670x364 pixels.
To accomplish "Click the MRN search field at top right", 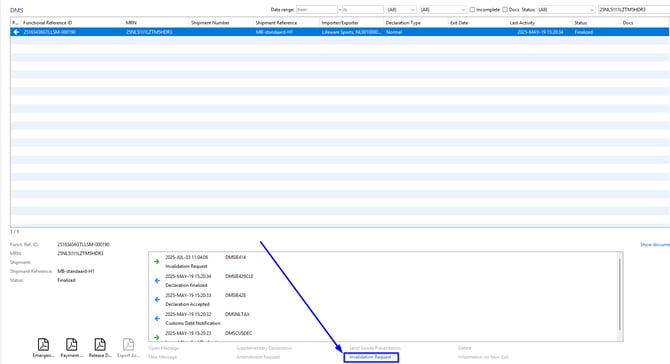I will (634, 9).
